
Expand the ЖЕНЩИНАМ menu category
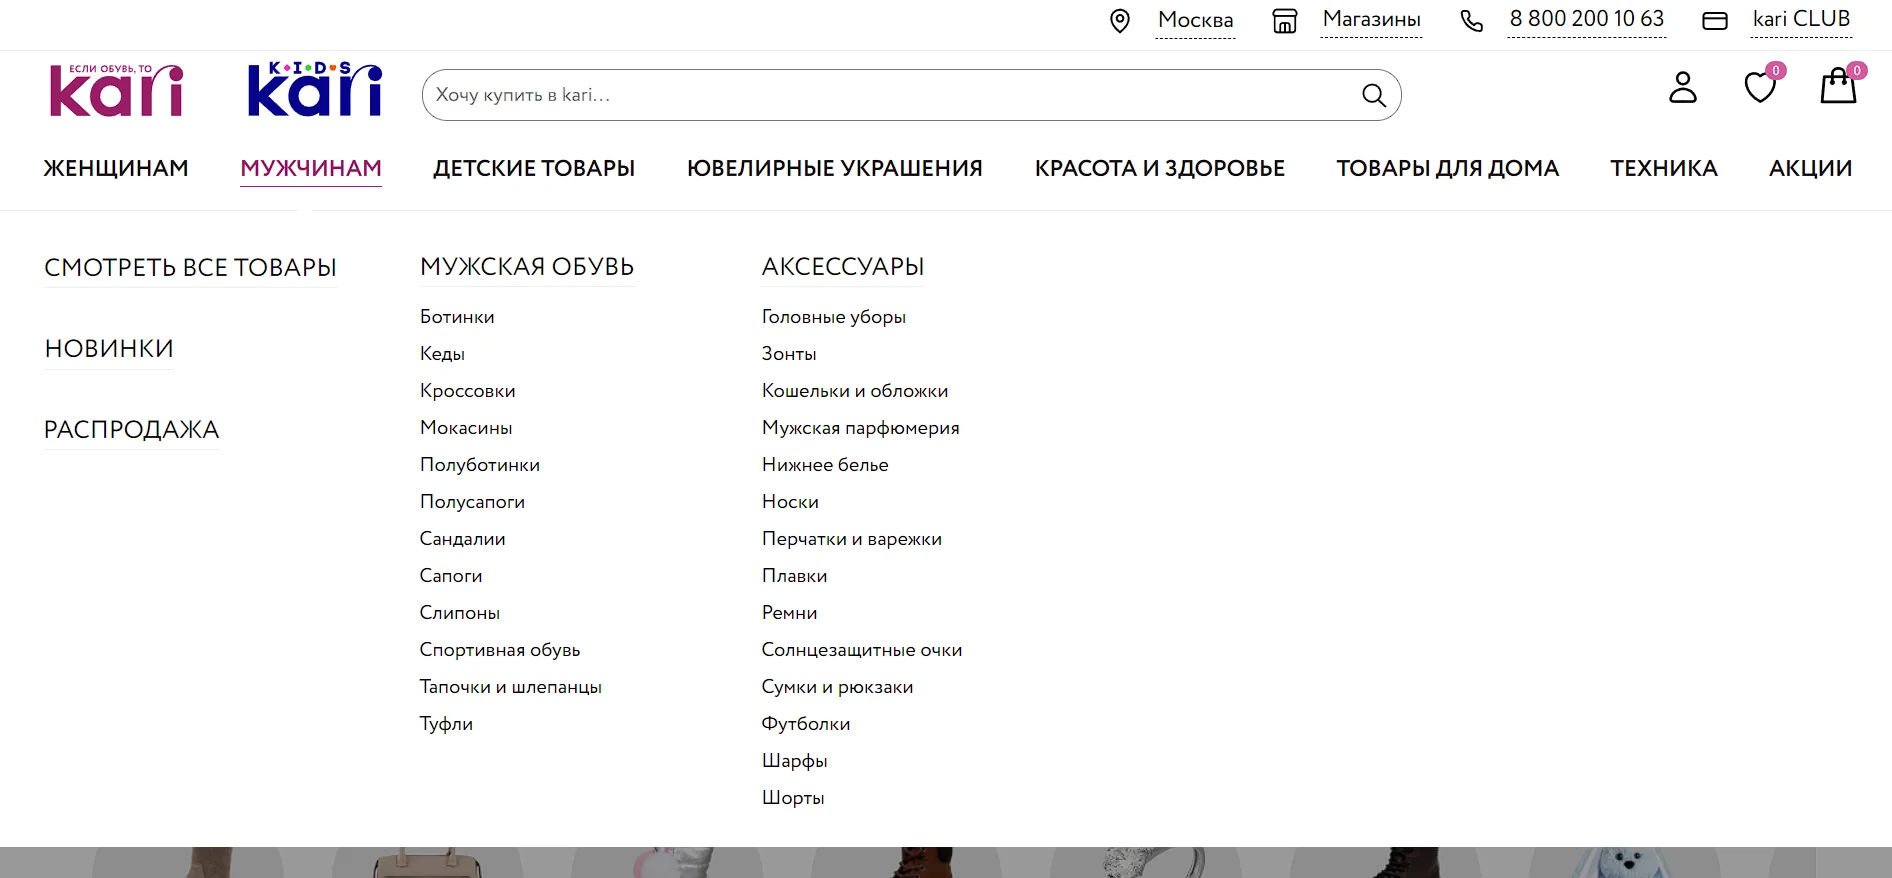click(x=116, y=168)
